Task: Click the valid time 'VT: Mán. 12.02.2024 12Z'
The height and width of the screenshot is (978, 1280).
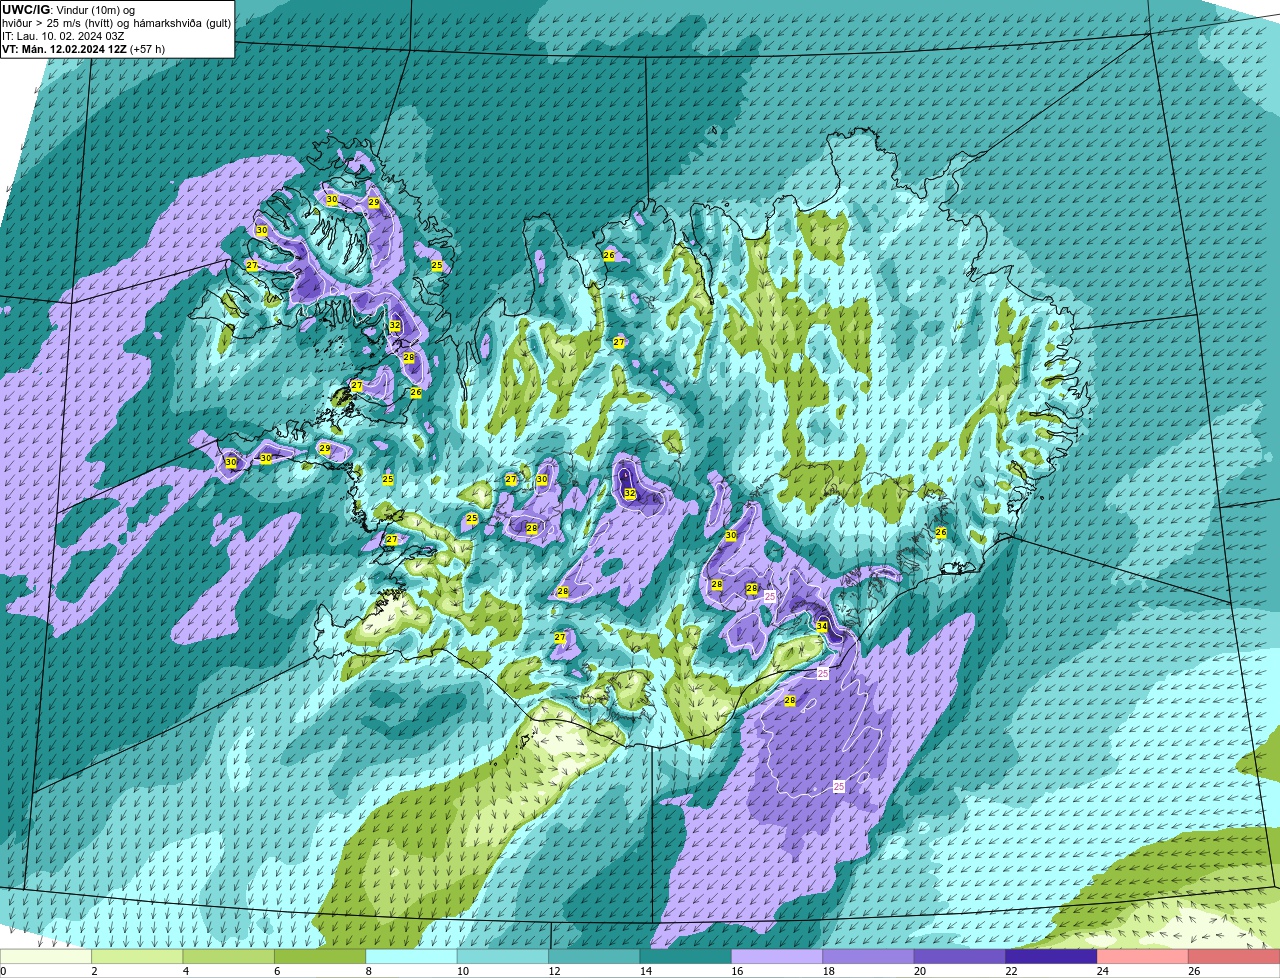Action: click(x=64, y=49)
